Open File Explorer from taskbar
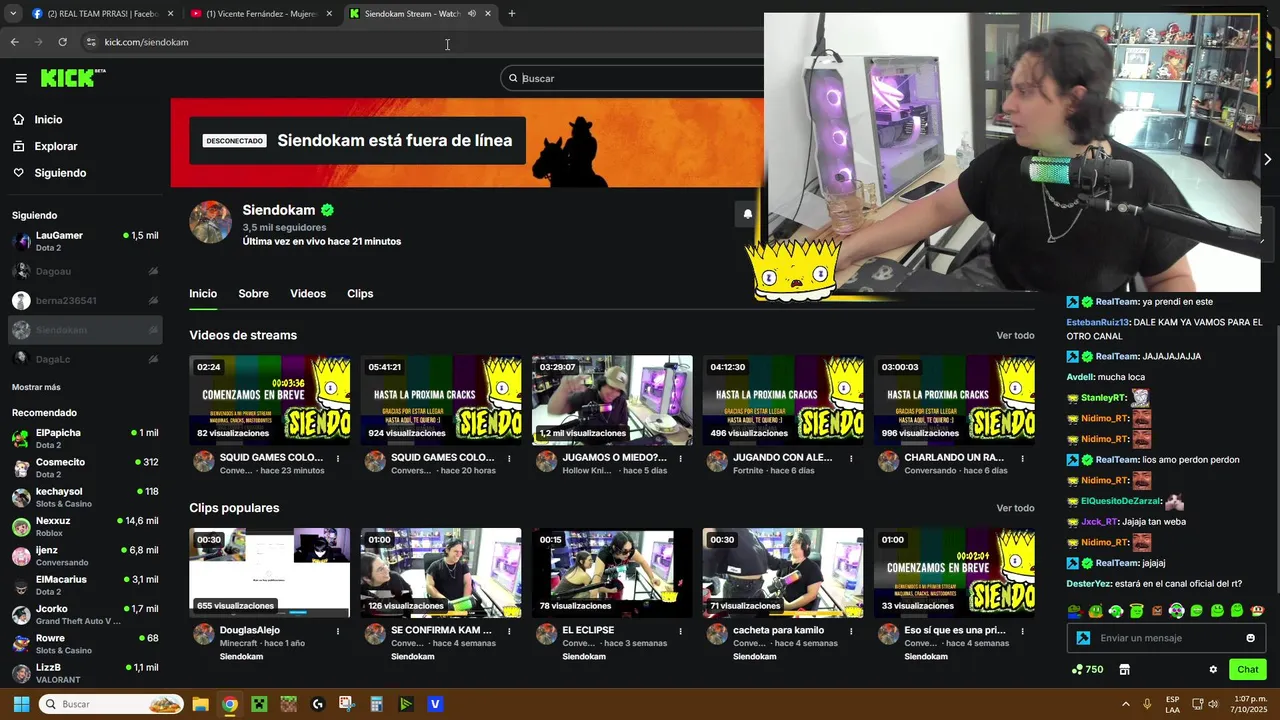Viewport: 1280px width, 720px height. tap(200, 704)
